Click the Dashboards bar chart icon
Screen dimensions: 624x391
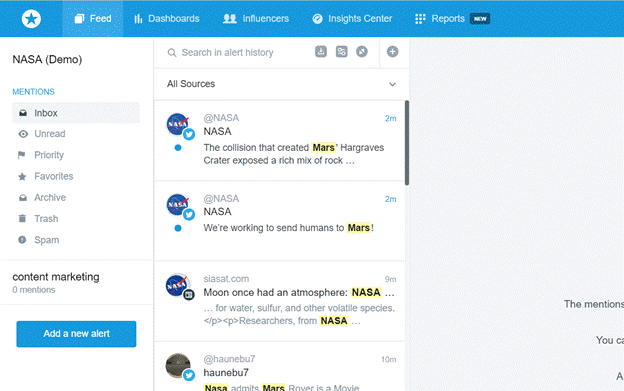[x=138, y=19]
